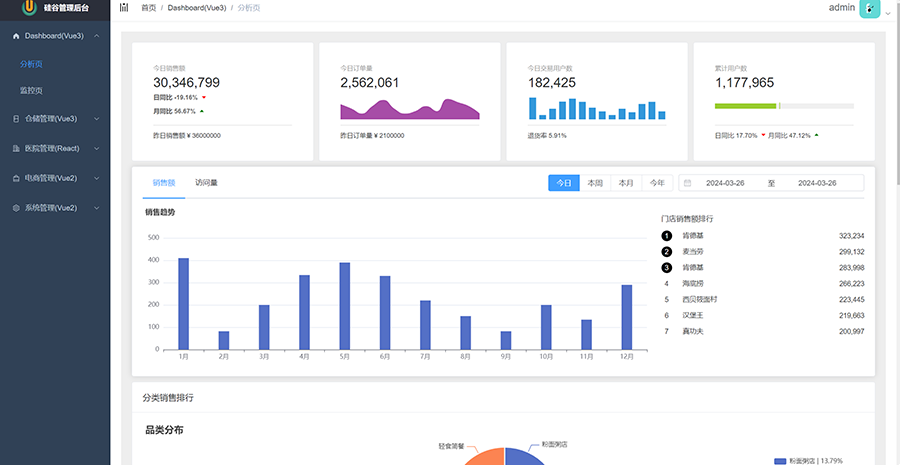This screenshot has width=900, height=465.
Task: Select the 今年 range button
Action: pos(657,183)
